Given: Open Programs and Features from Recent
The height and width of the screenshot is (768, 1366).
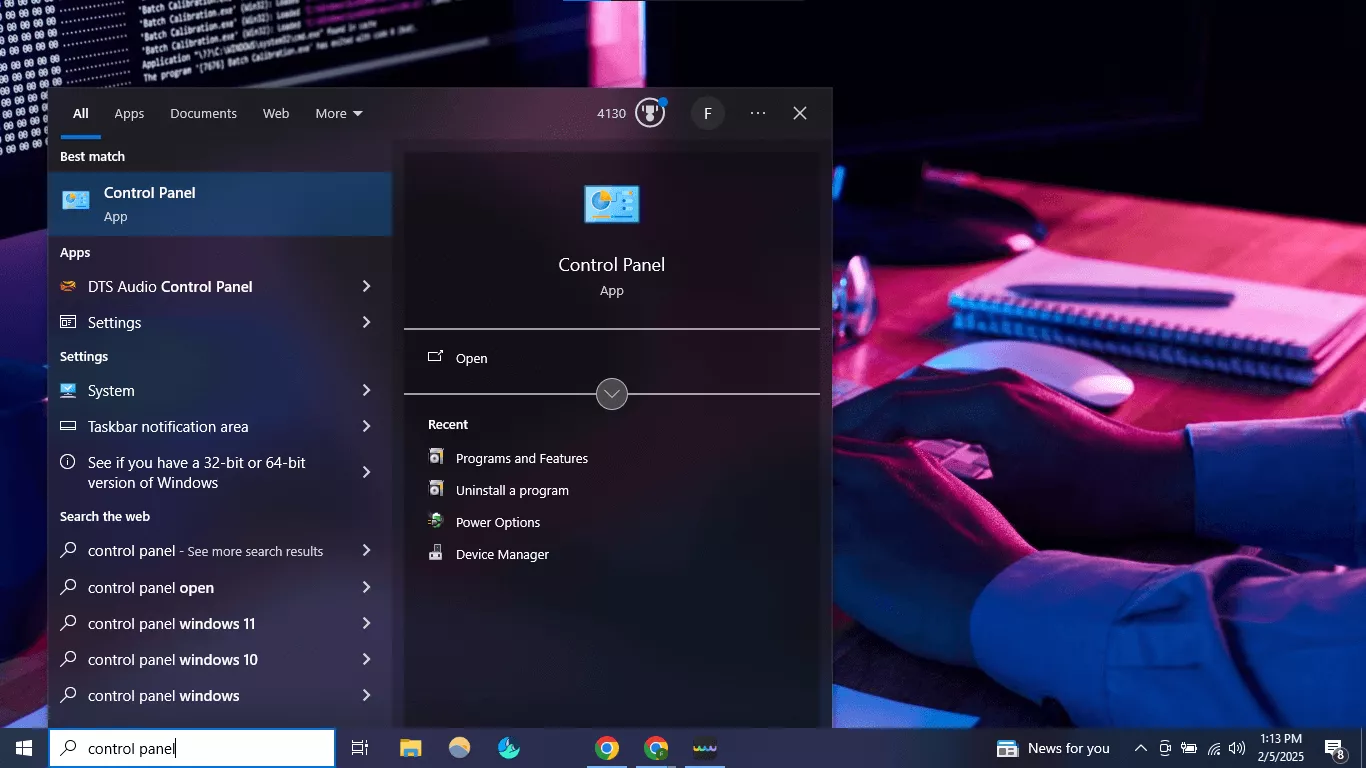Looking at the screenshot, I should 521,457.
